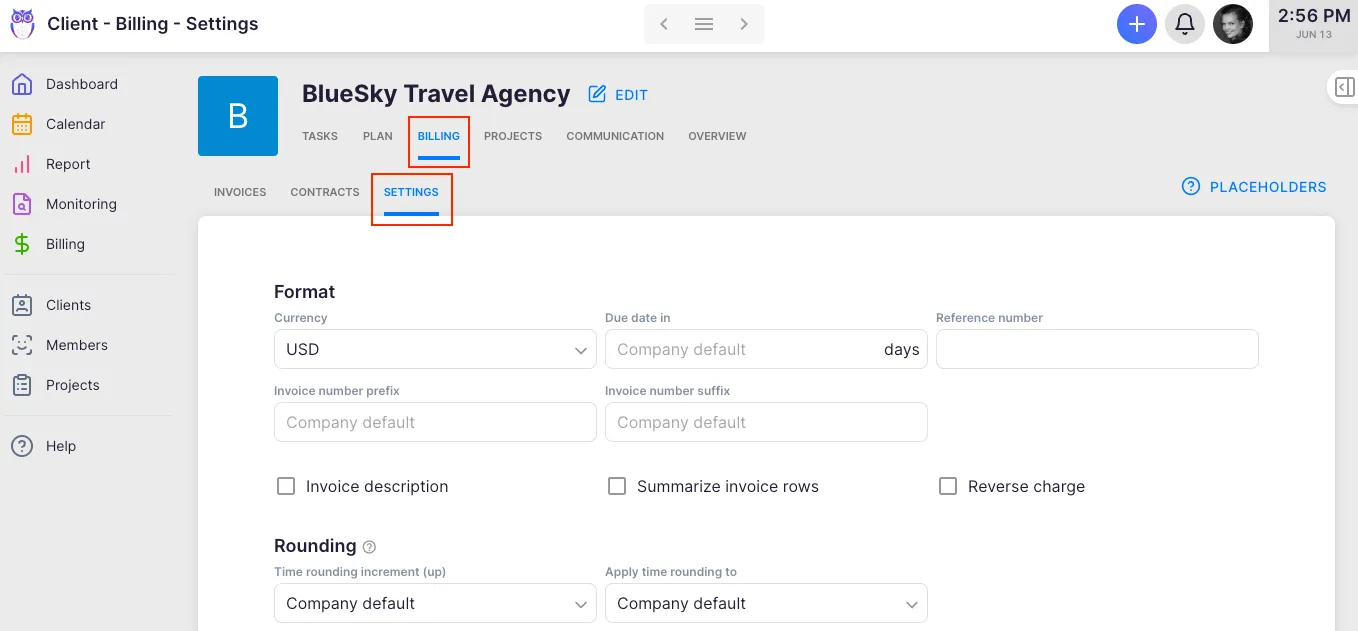Click the Billing dollar sign icon
The width and height of the screenshot is (1358, 631).
click(x=22, y=245)
